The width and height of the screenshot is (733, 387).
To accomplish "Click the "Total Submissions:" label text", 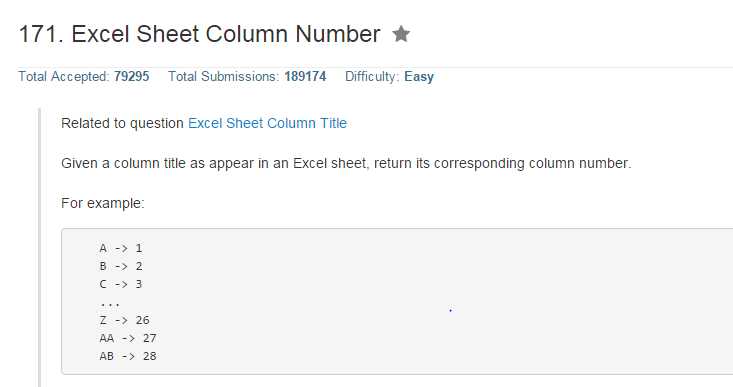I will (x=224, y=77).
